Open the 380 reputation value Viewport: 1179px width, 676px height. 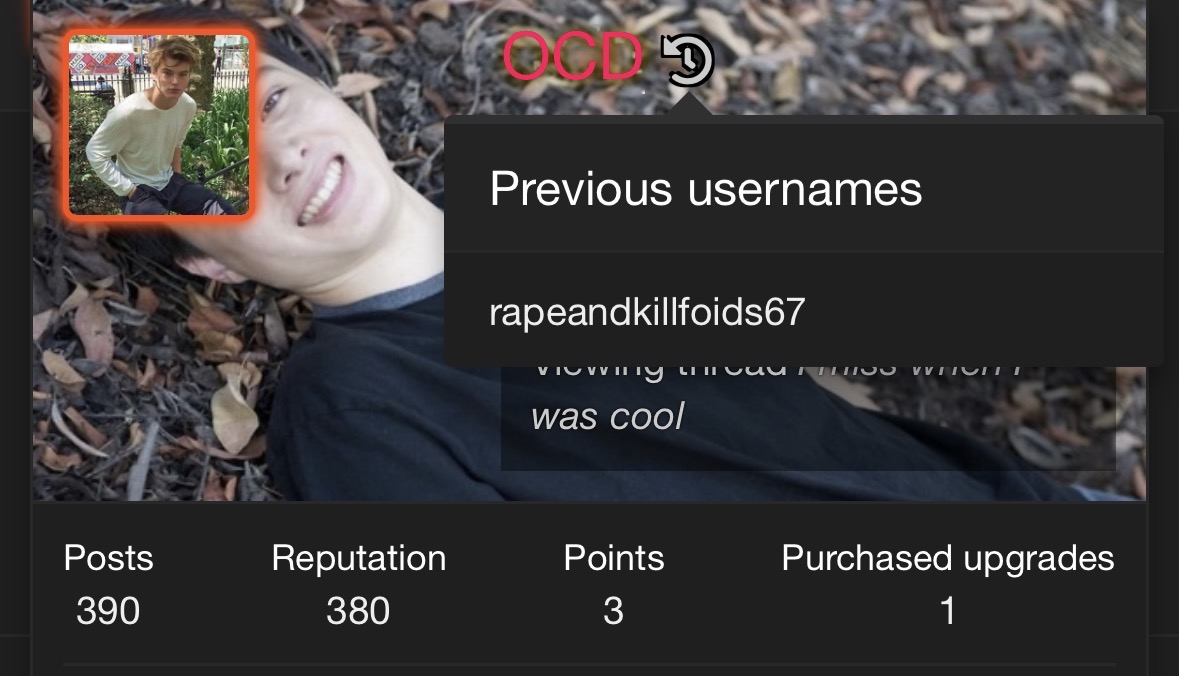point(358,611)
